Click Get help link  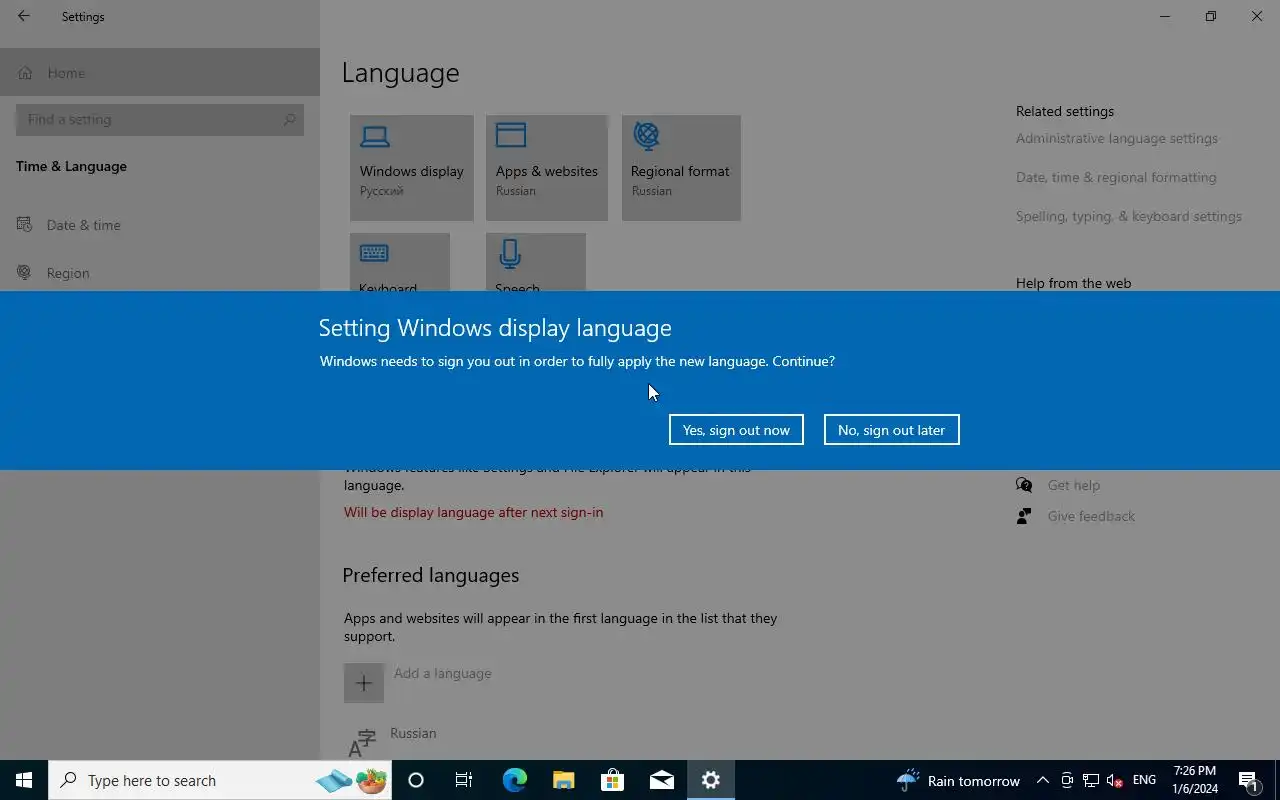[1074, 485]
